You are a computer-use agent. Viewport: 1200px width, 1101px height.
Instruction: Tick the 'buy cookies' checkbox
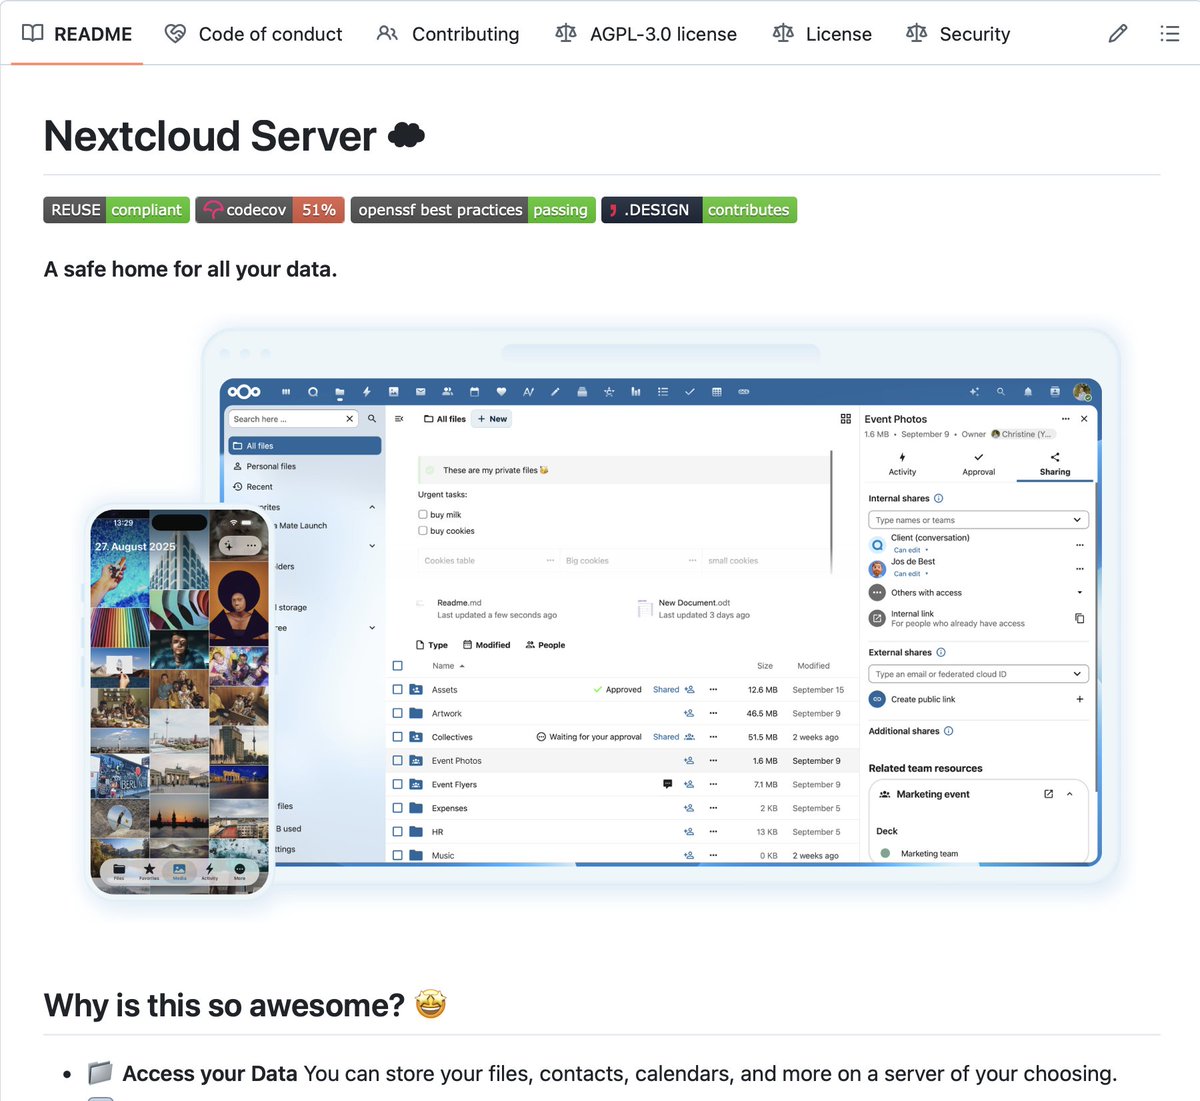[423, 531]
